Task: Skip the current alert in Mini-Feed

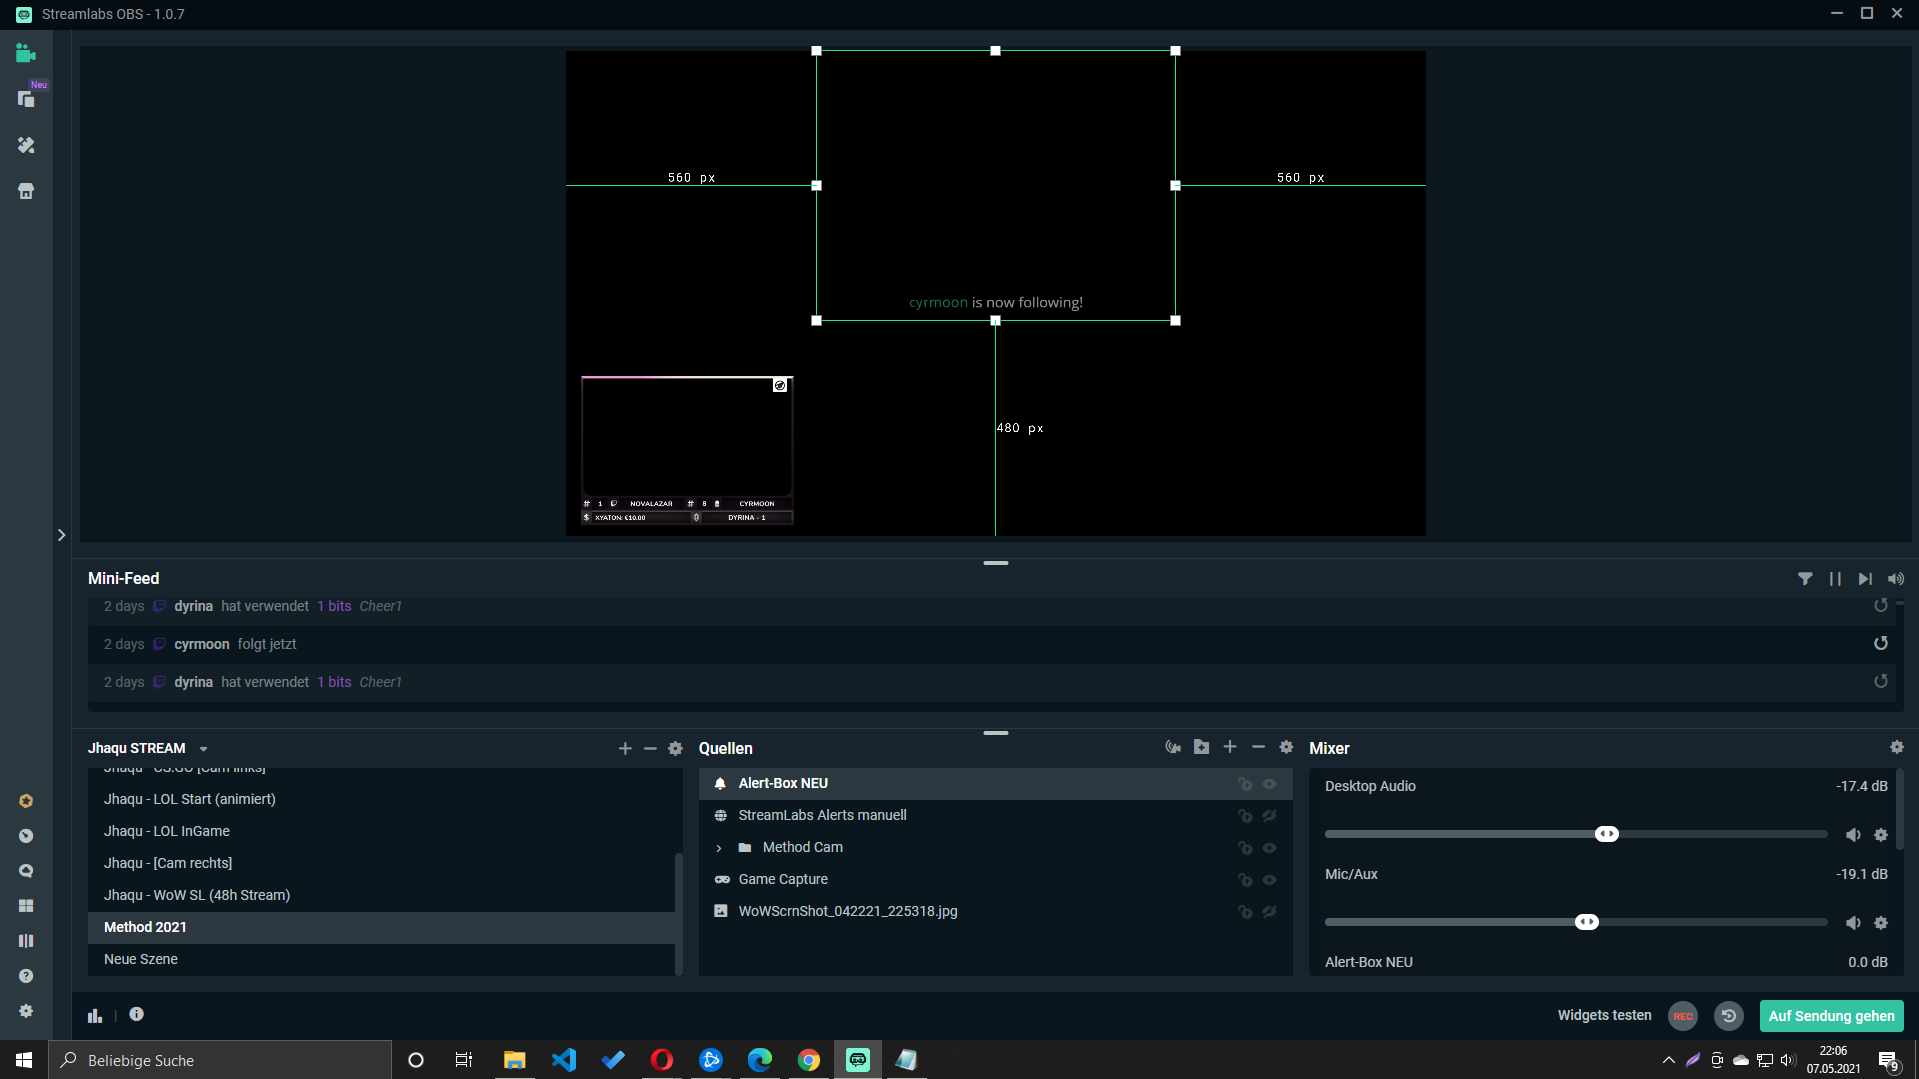Action: pos(1865,579)
